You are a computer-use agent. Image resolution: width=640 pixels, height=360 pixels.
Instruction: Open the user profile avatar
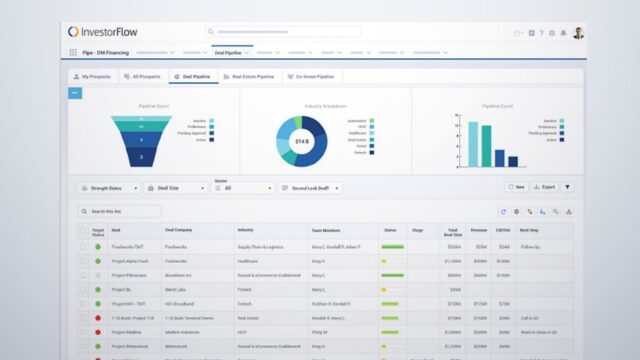[578, 33]
